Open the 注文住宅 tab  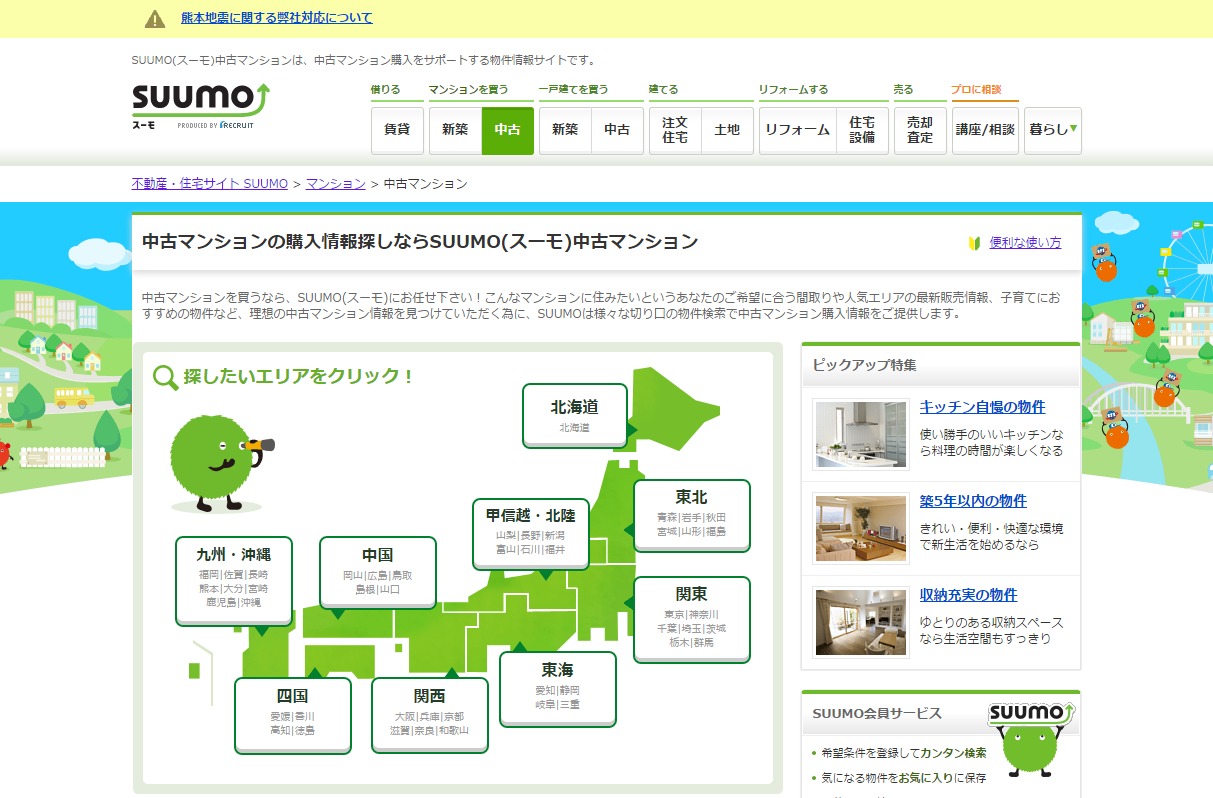675,131
